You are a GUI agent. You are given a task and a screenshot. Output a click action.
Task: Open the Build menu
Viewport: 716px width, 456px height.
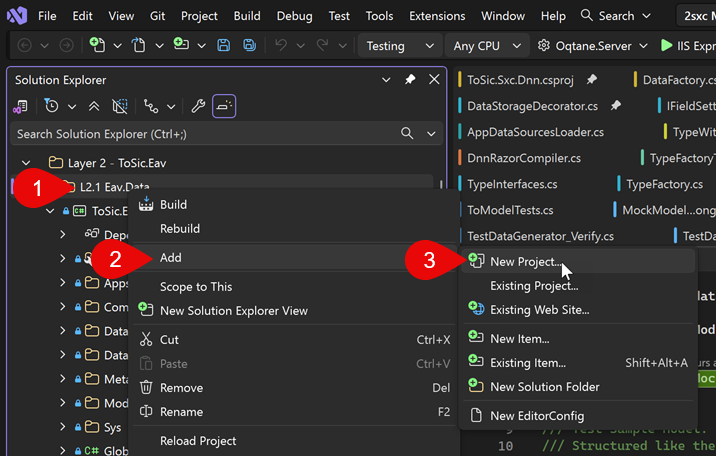coord(247,16)
